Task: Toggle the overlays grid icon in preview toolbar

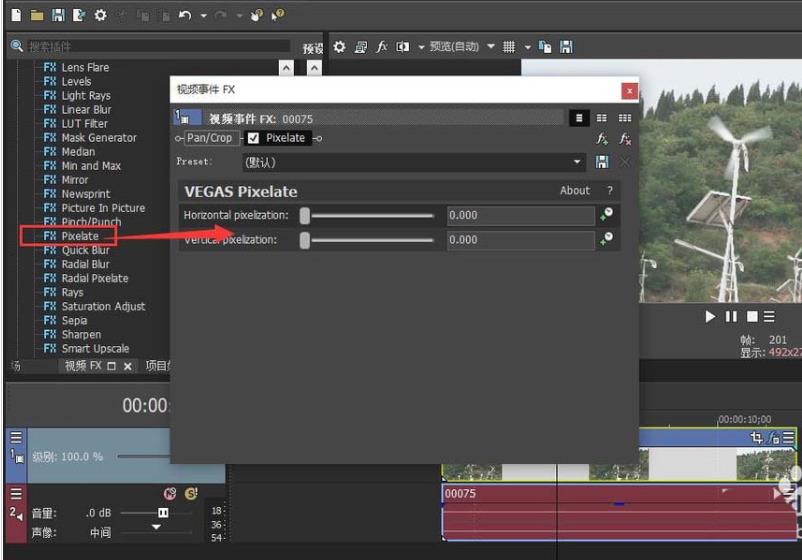Action: coord(508,47)
